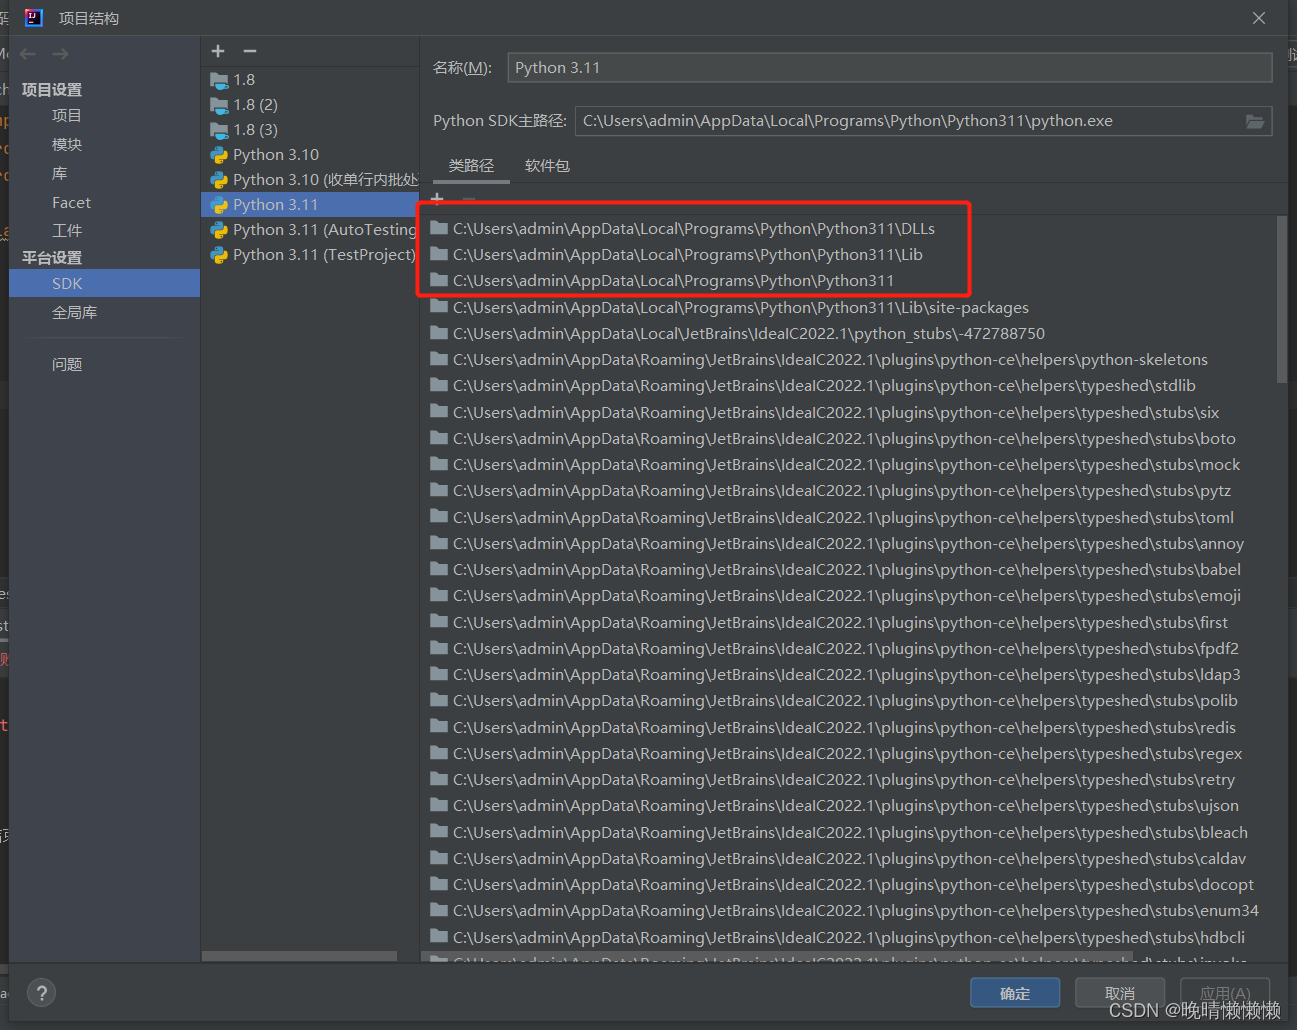Select the stubs\babel classpath row

point(850,570)
